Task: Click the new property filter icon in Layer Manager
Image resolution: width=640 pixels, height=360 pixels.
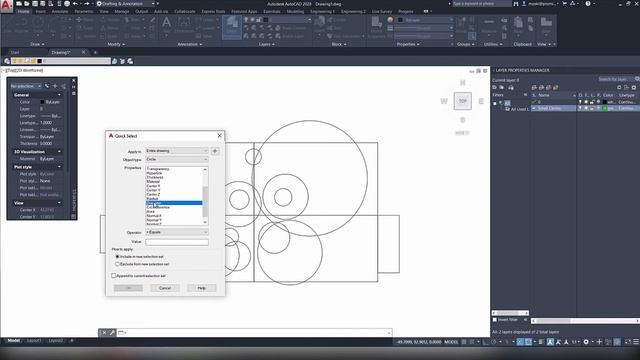Action: (x=495, y=87)
